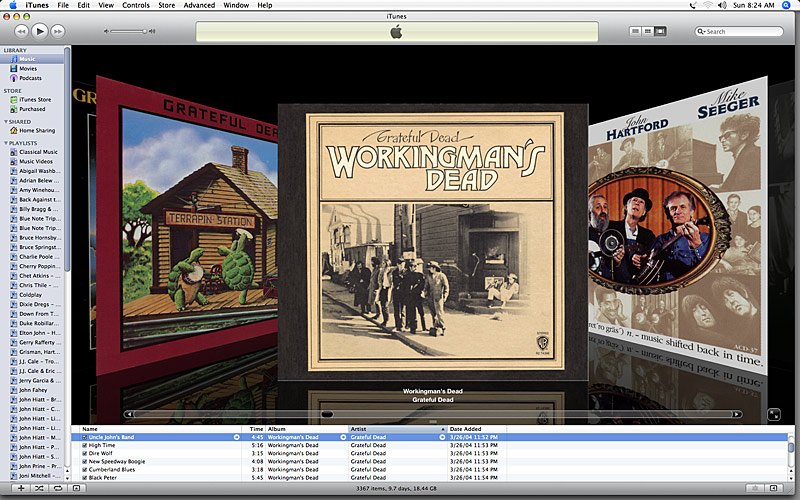Open Home Sharing
Viewport: 800px width, 500px height.
pyautogui.click(x=32, y=131)
